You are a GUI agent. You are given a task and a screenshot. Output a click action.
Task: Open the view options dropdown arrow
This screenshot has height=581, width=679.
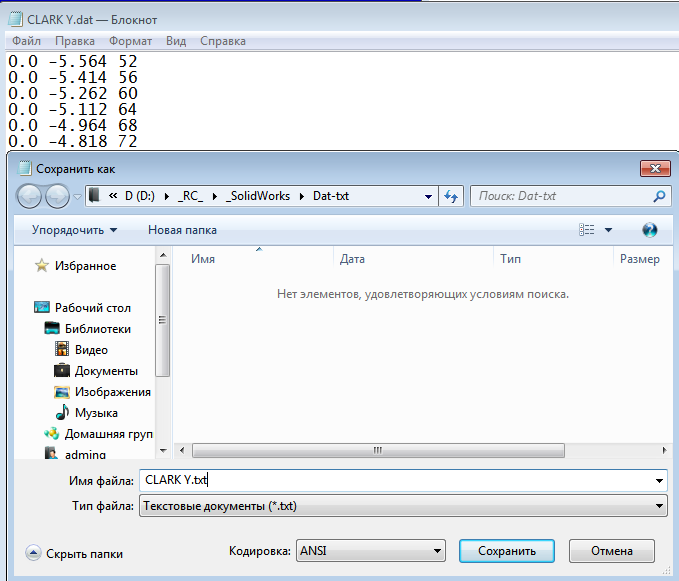point(608,230)
